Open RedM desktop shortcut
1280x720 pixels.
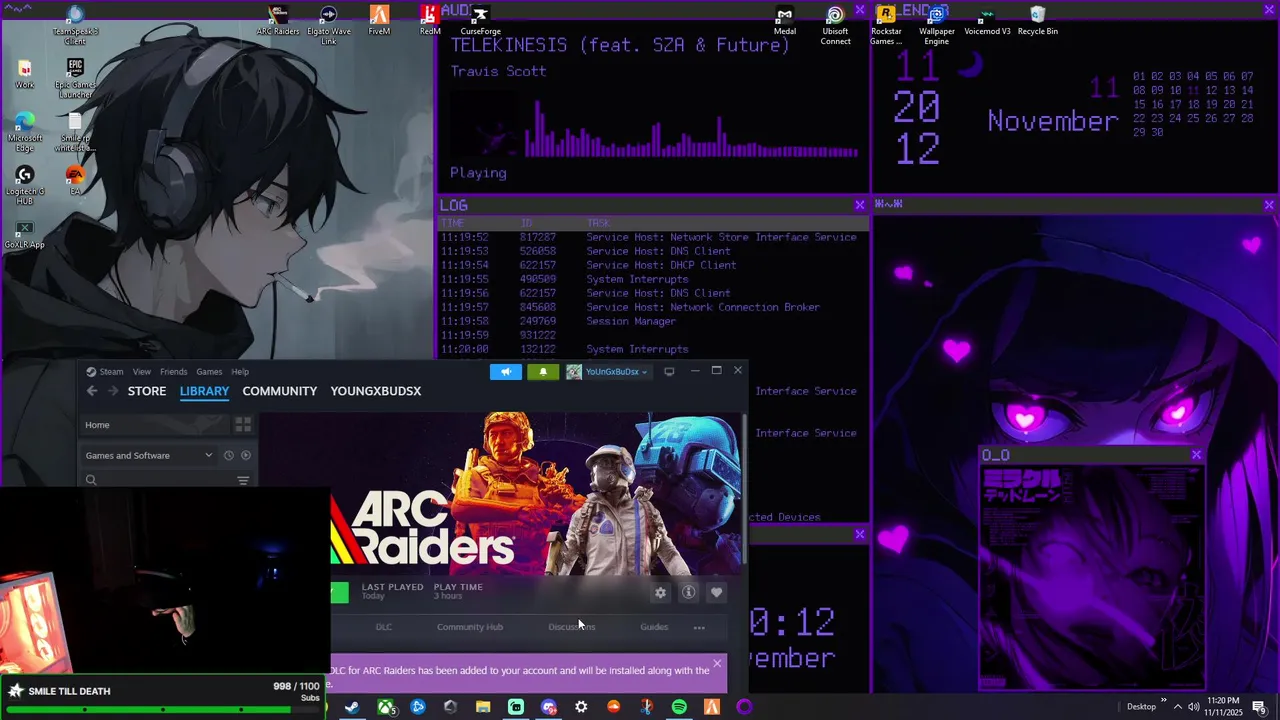click(x=430, y=20)
